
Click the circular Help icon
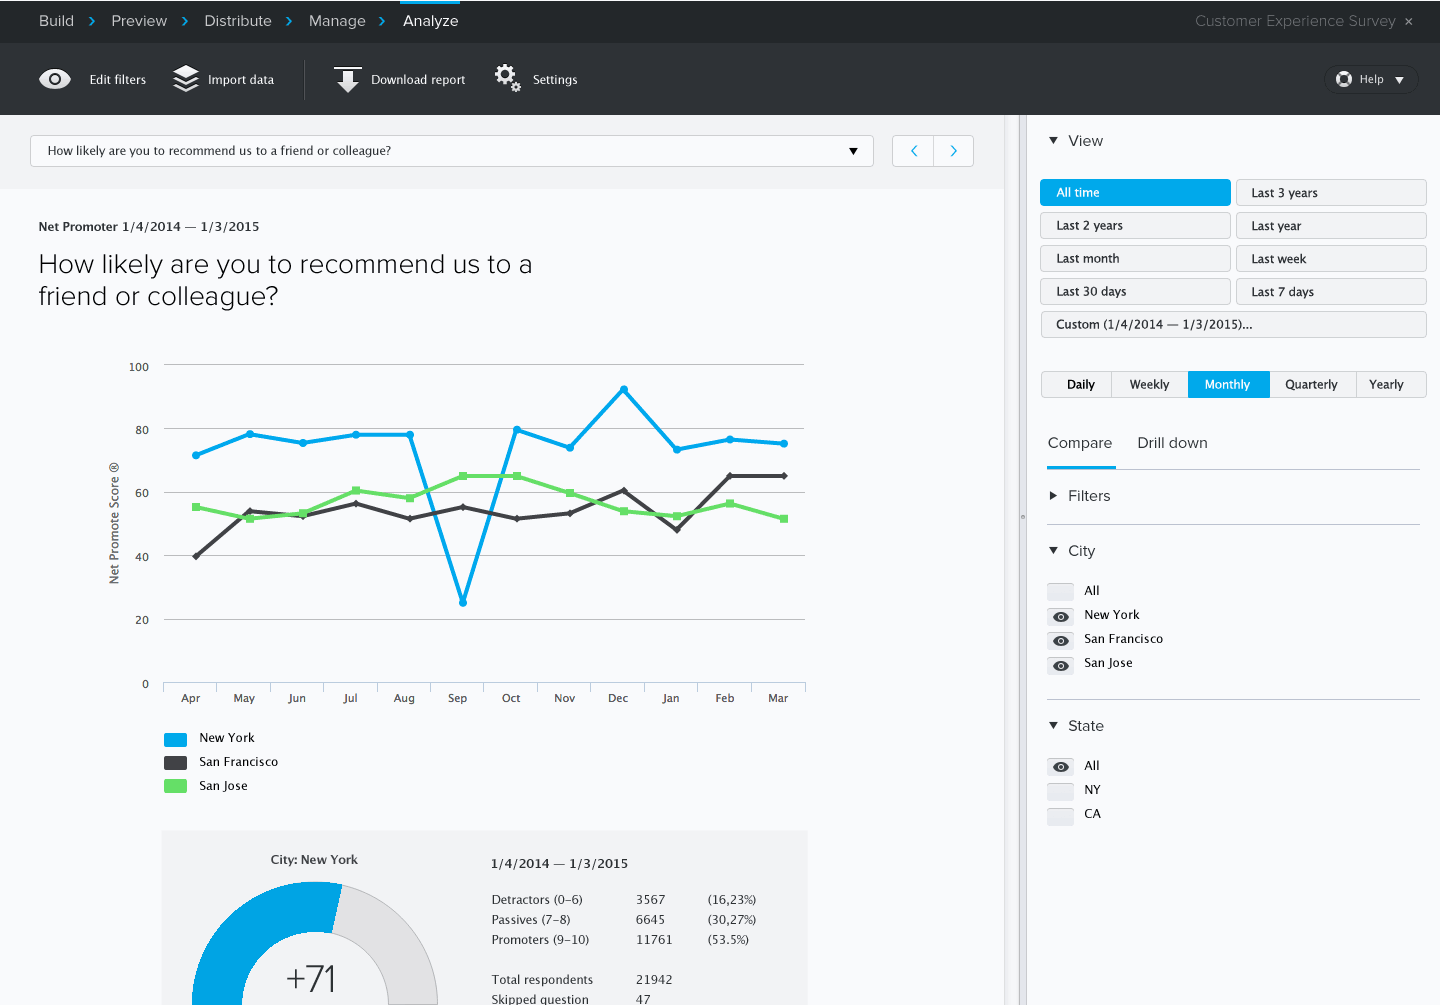point(1343,78)
